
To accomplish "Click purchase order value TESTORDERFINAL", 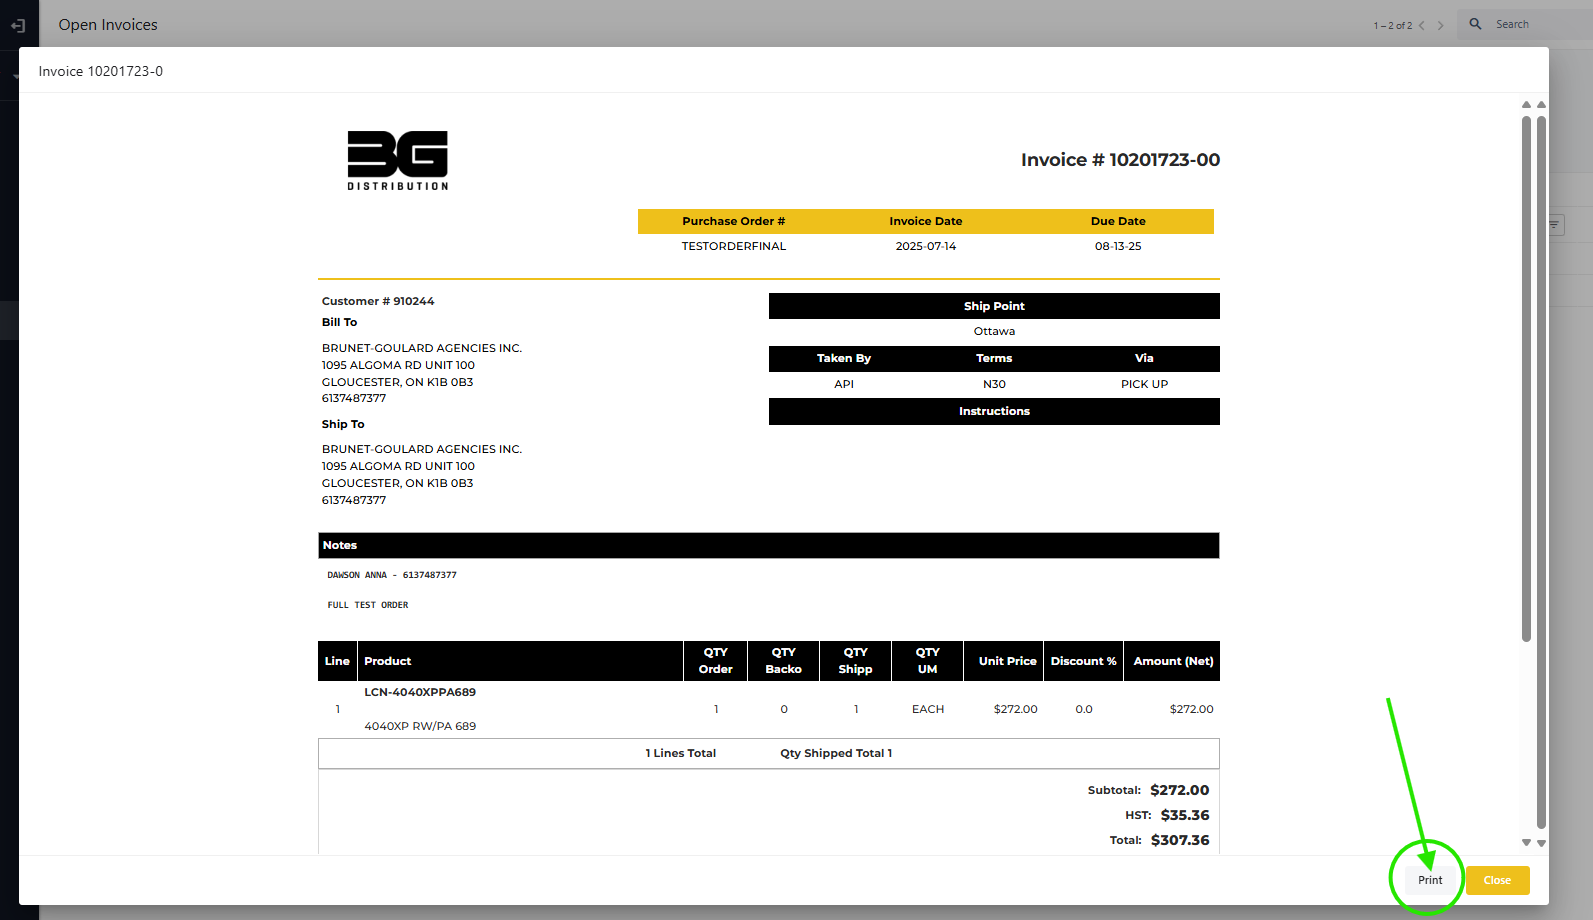I will pos(734,246).
